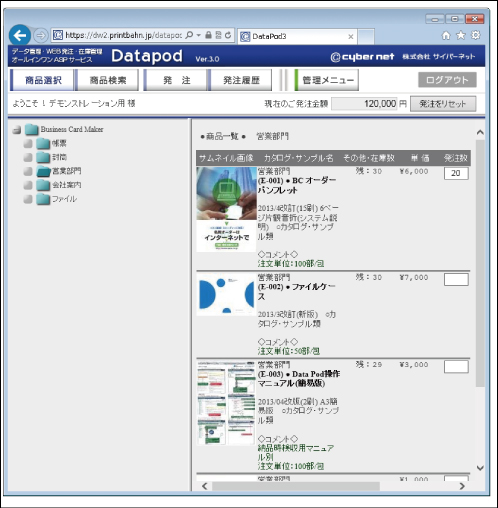Image resolution: width=498 pixels, height=508 pixels.
Task: Click the browser forward arrow button
Action: pos(41,35)
